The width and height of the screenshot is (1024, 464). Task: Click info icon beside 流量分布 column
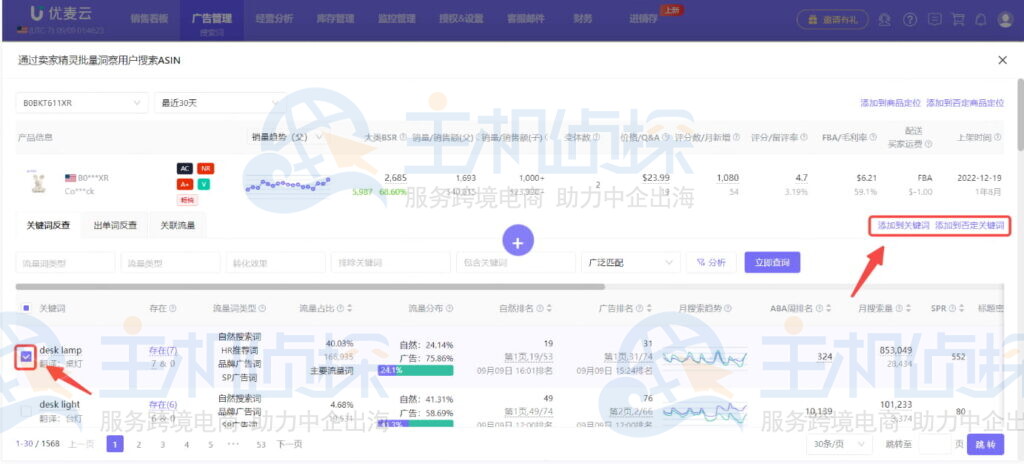coord(449,308)
